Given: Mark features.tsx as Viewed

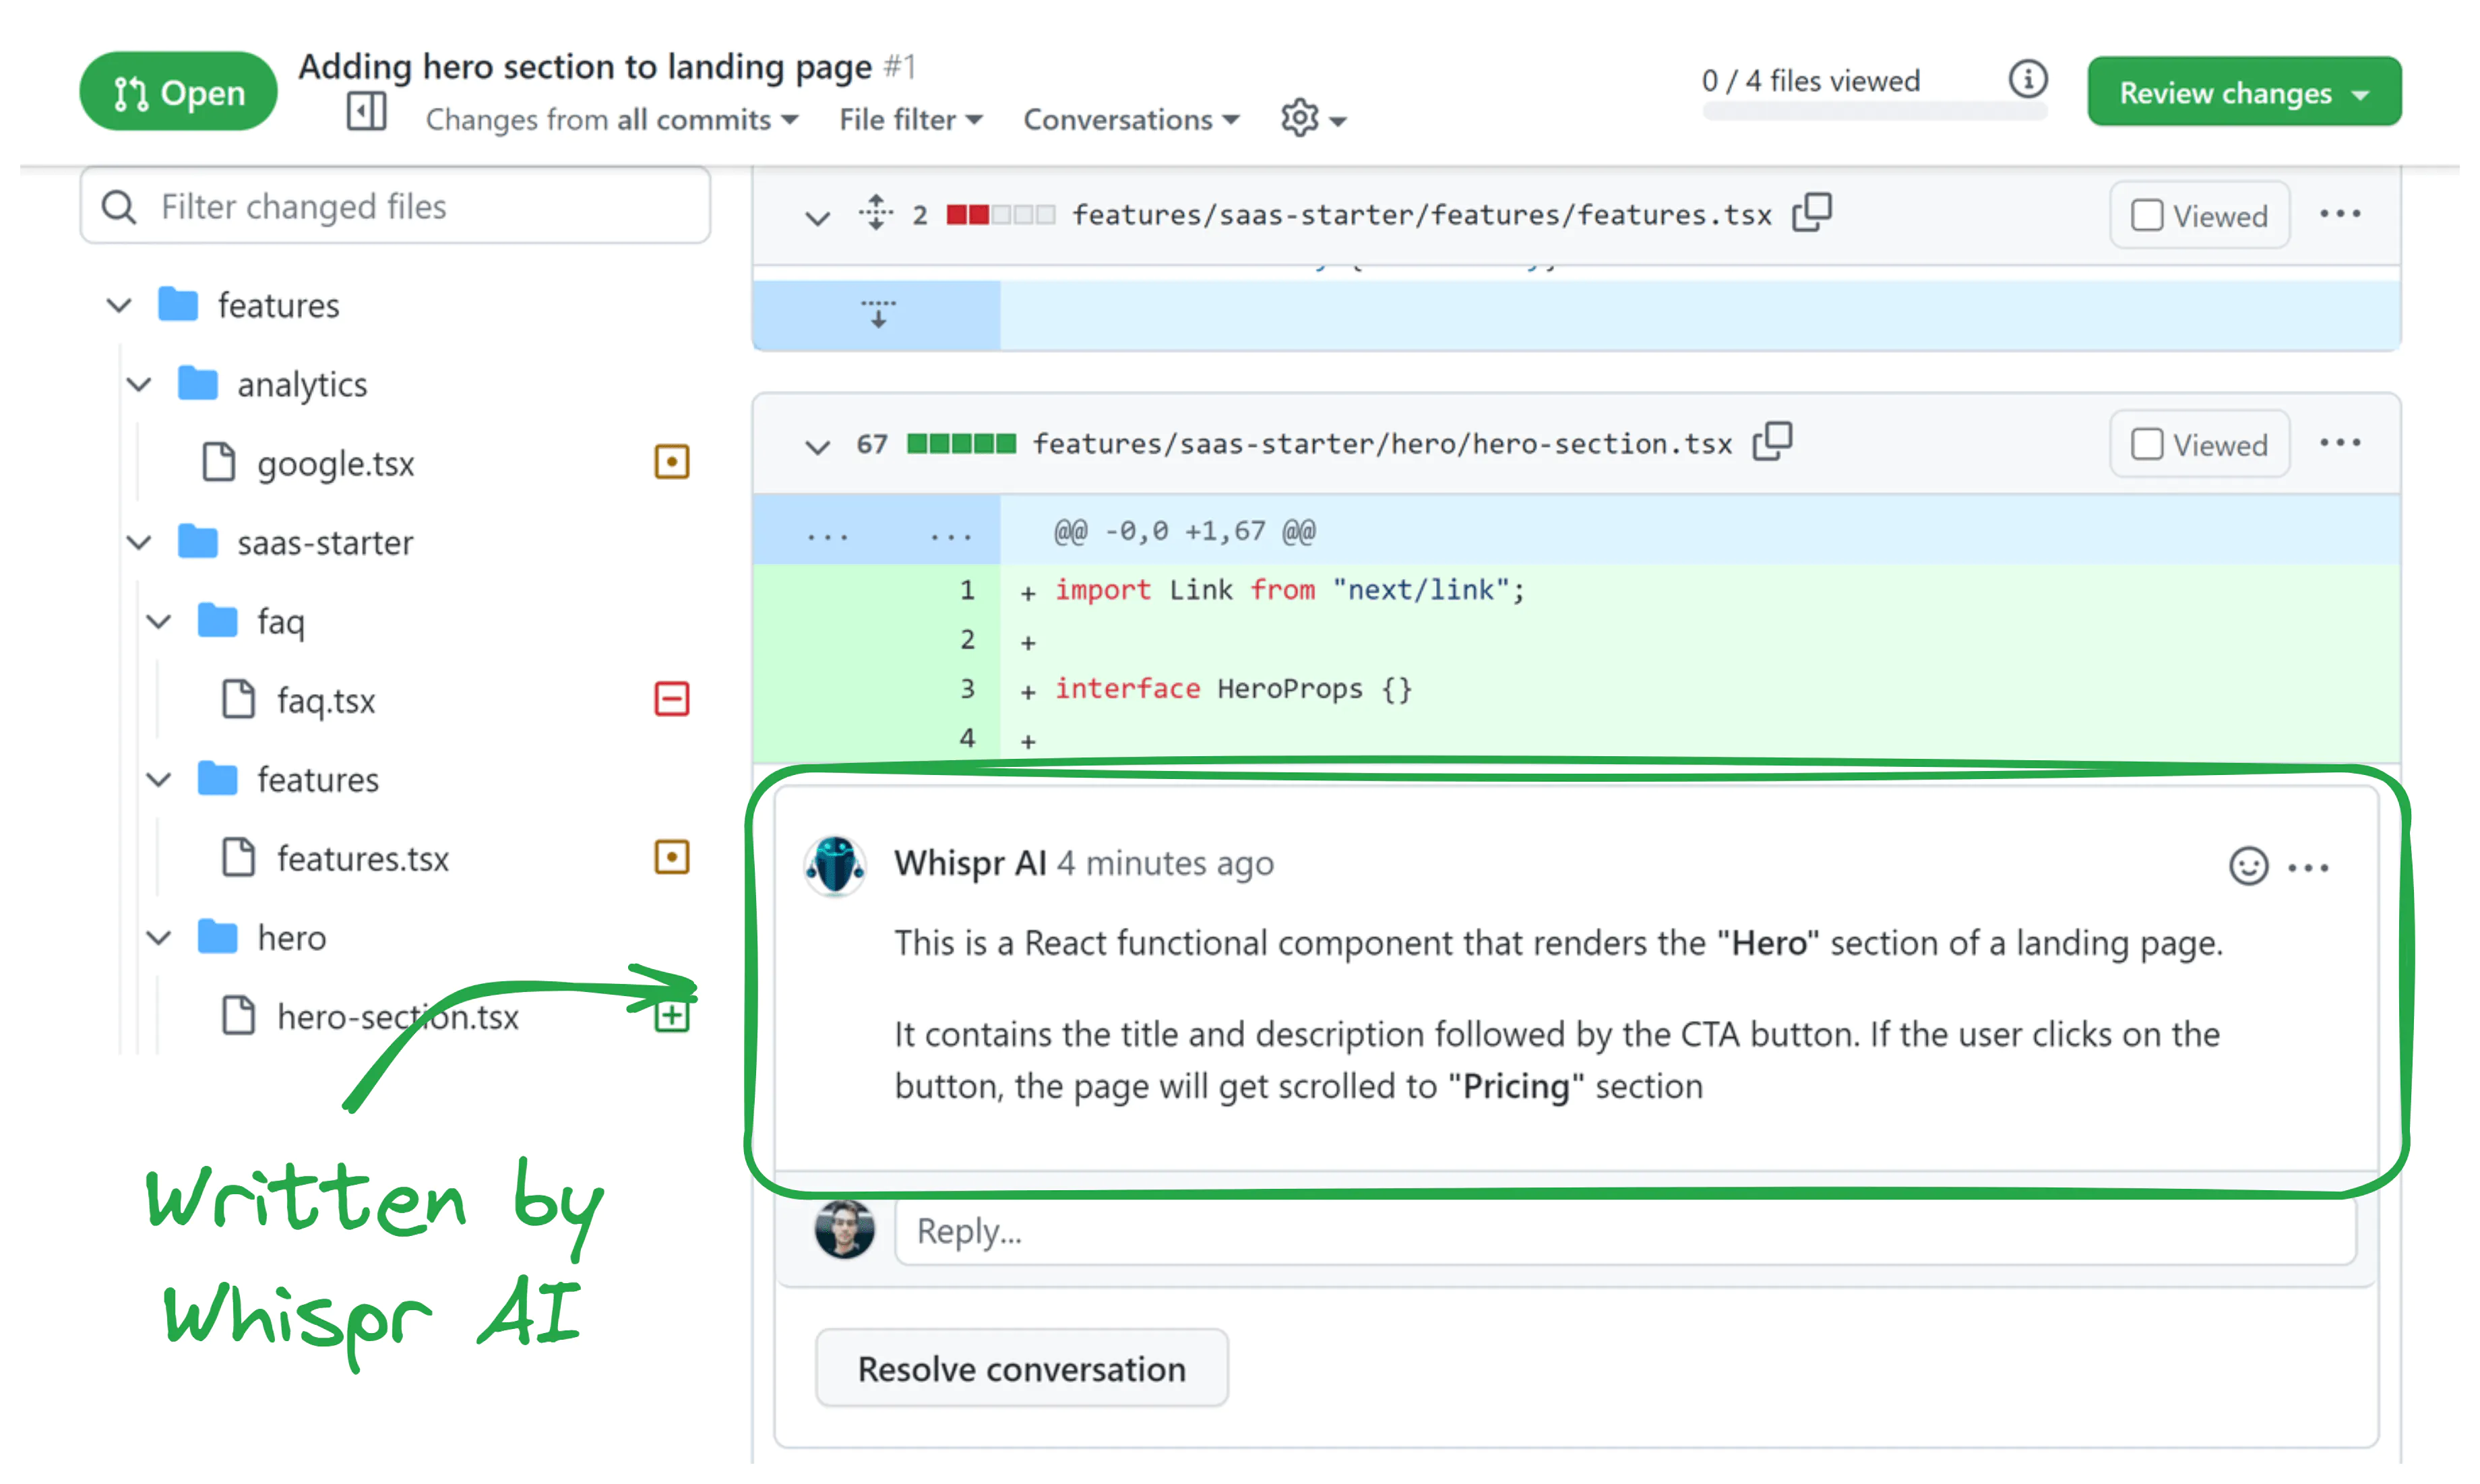Looking at the screenshot, I should [x=2199, y=216].
